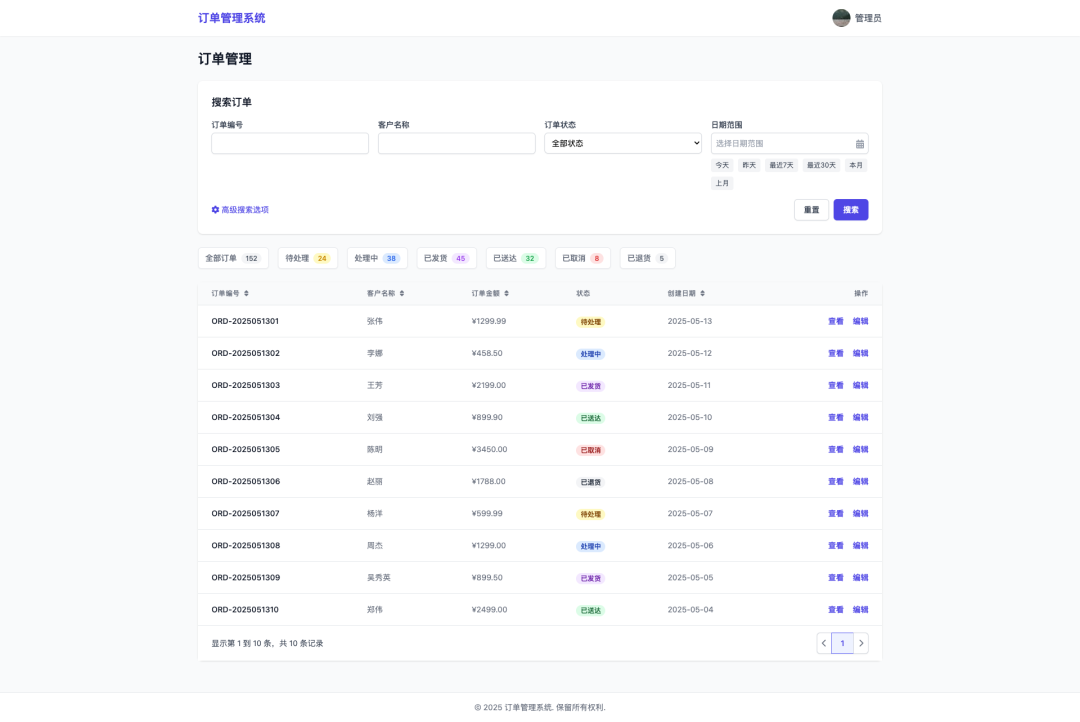Image resolution: width=1080 pixels, height=722 pixels.
Task: Choose the 昨天 quick date button
Action: coord(749,165)
